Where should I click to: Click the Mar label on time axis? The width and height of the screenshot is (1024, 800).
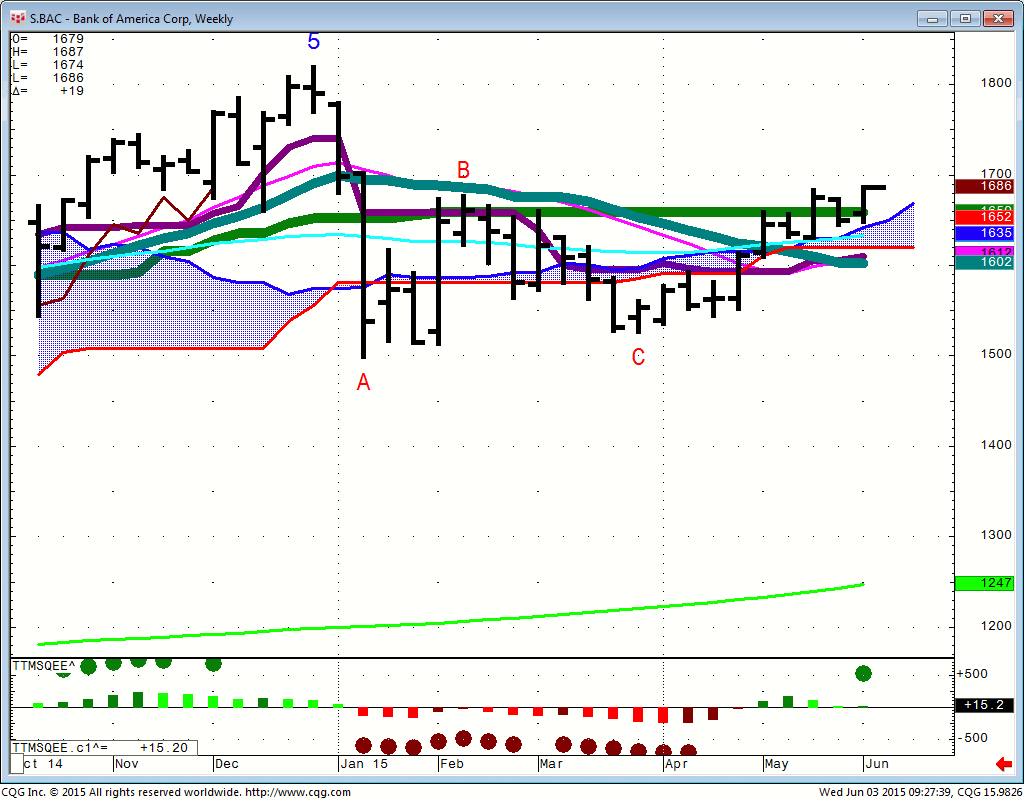pos(551,763)
